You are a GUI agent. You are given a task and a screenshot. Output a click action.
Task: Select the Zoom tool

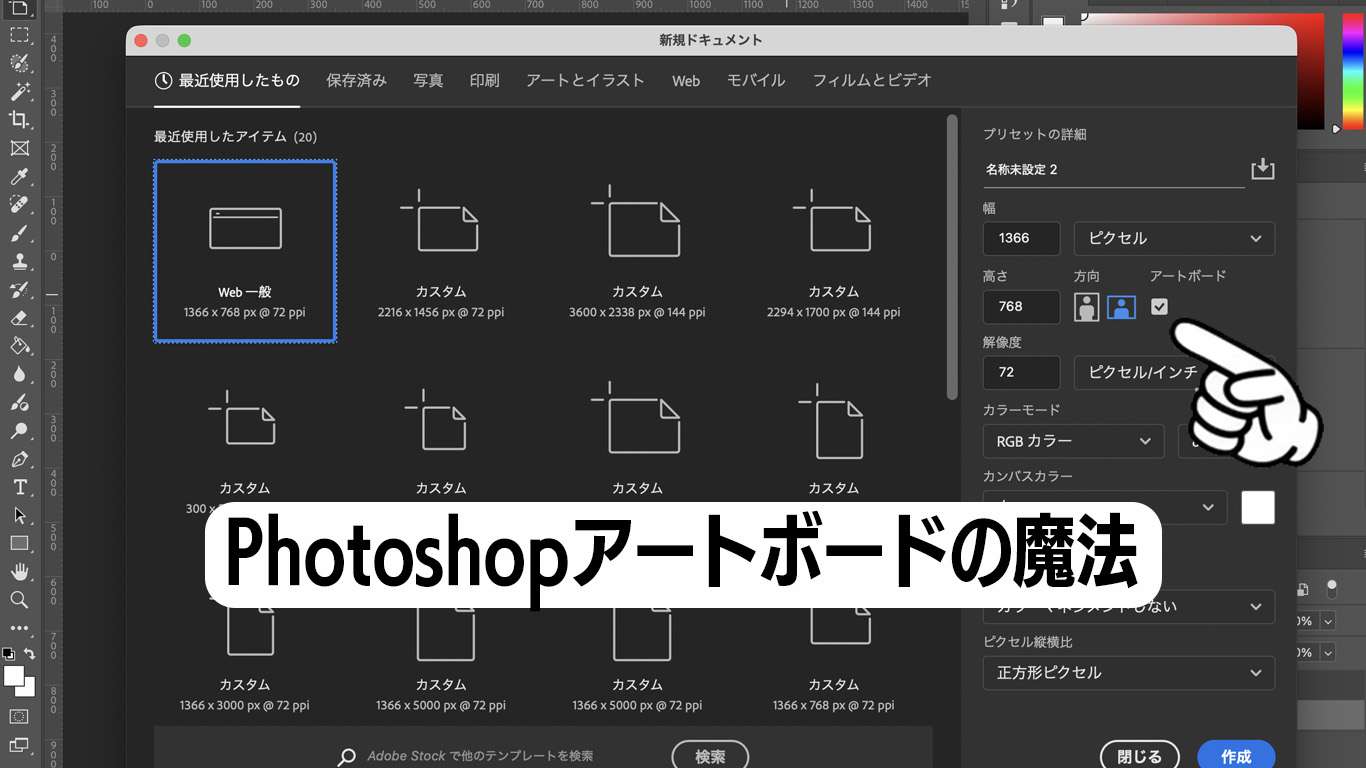pyautogui.click(x=19, y=600)
